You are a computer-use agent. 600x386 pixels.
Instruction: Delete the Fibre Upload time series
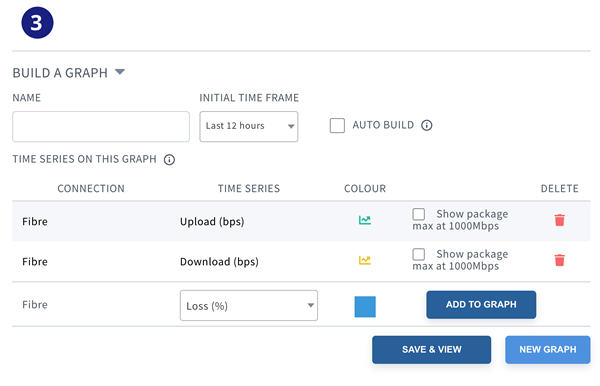coord(559,220)
